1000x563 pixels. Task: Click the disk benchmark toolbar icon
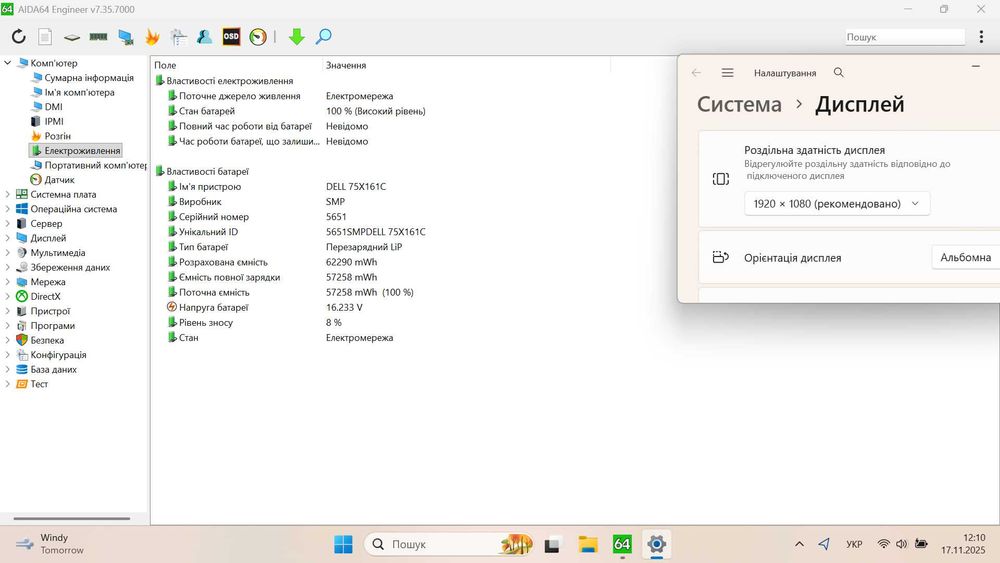pyautogui.click(x=71, y=38)
